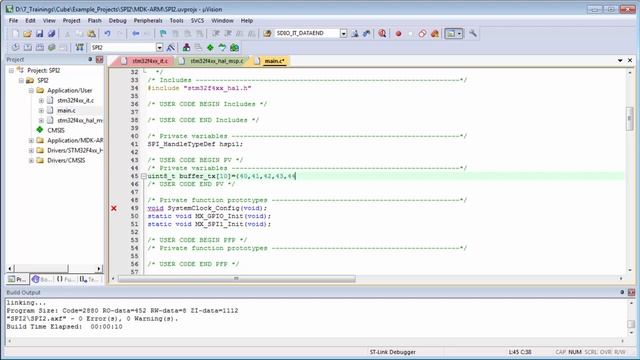Click the Kill All Breakpoints icon
Screen dimensions: 640x360
[x=435, y=33]
